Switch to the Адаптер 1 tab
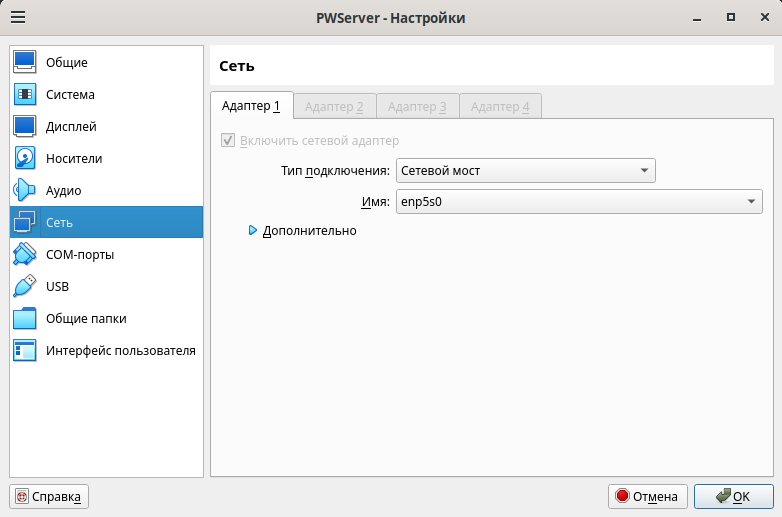The image size is (782, 517). click(x=251, y=106)
